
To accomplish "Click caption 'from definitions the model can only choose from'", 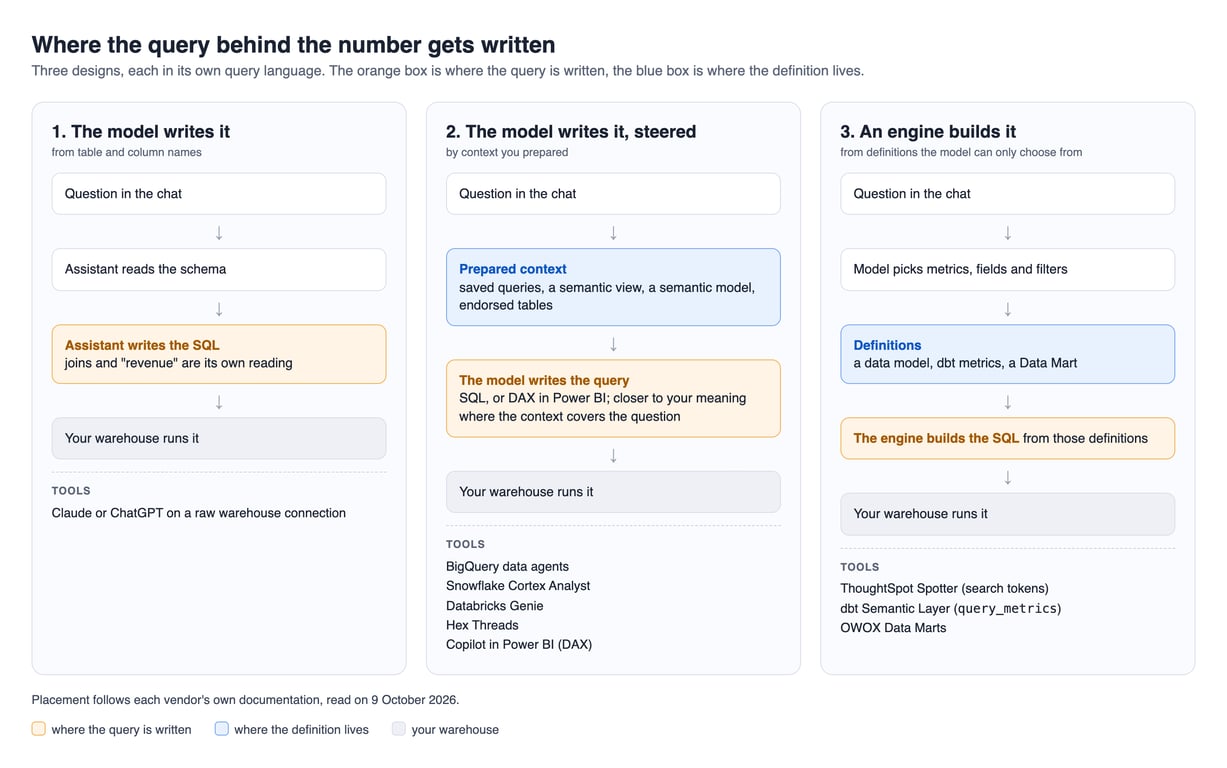I will (961, 152).
